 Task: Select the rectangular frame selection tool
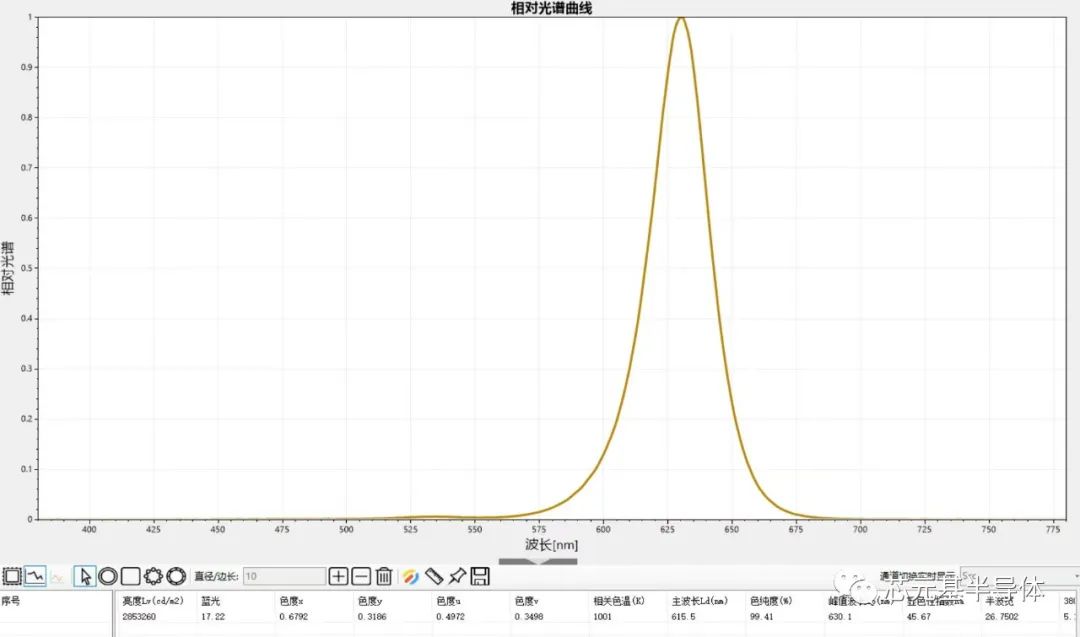coord(12,576)
